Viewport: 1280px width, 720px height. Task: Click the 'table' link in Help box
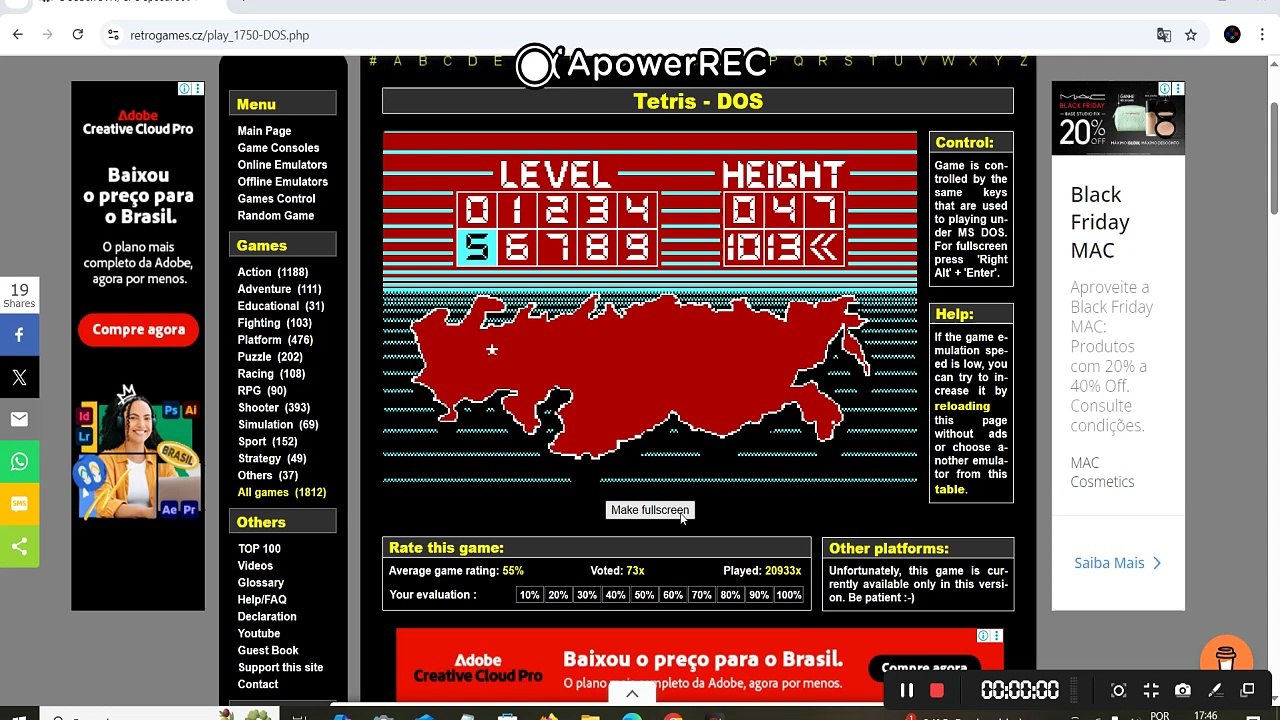[x=950, y=490]
